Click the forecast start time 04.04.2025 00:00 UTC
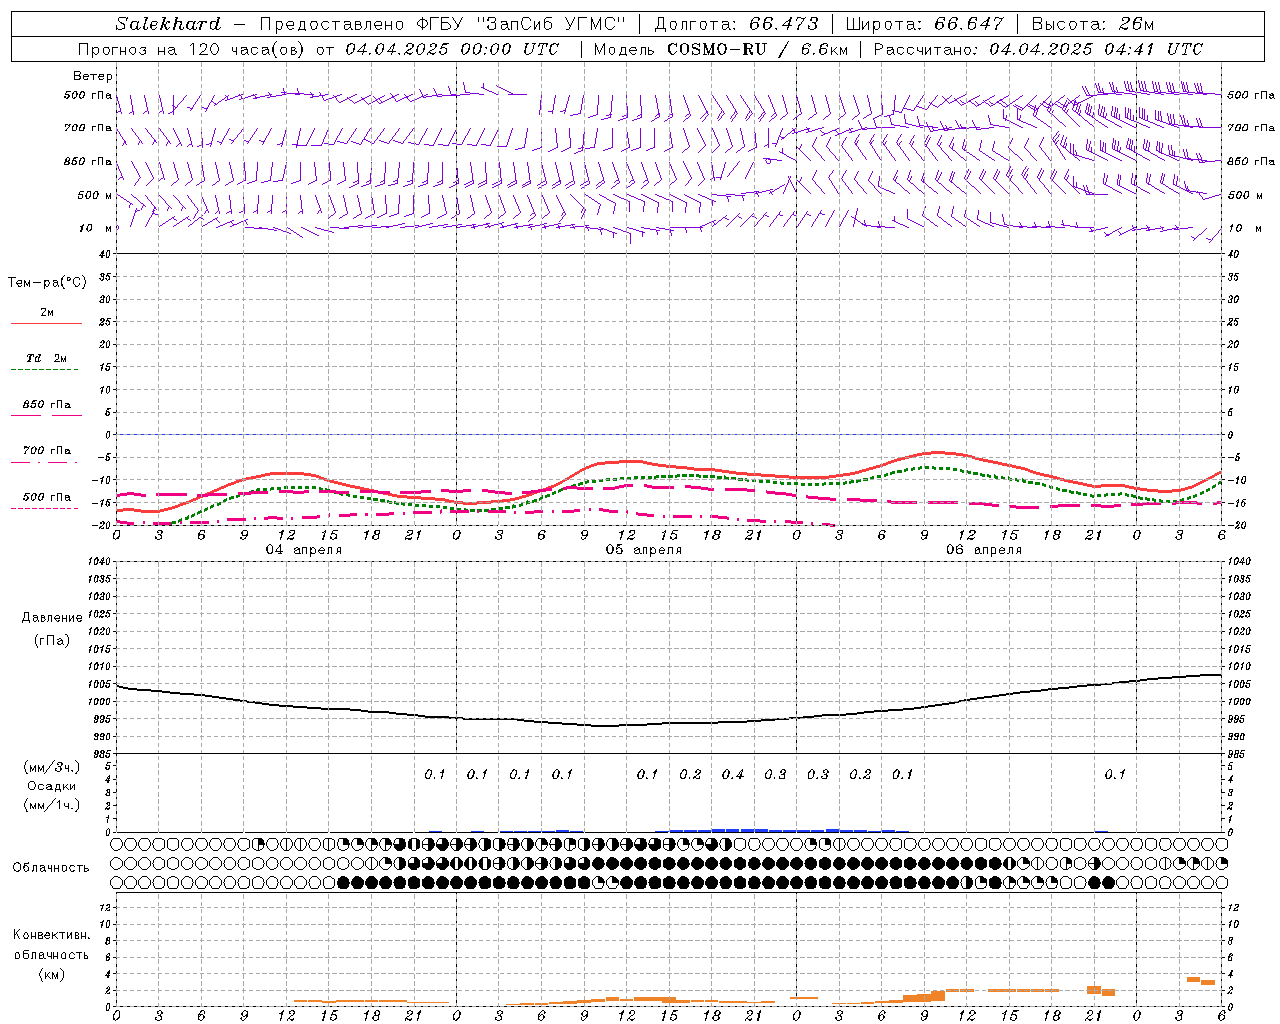The image size is (1280, 1024). coord(452,49)
